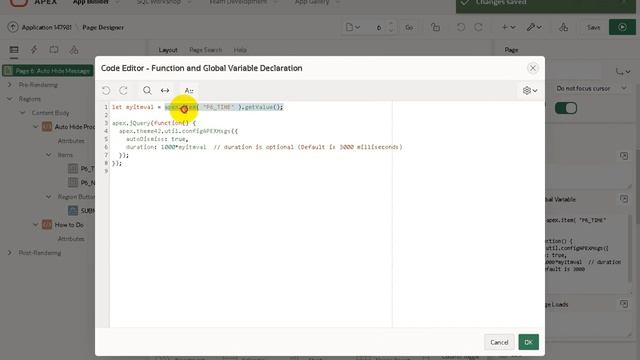Open the Shared Components icon in the top toolbar

563,27
